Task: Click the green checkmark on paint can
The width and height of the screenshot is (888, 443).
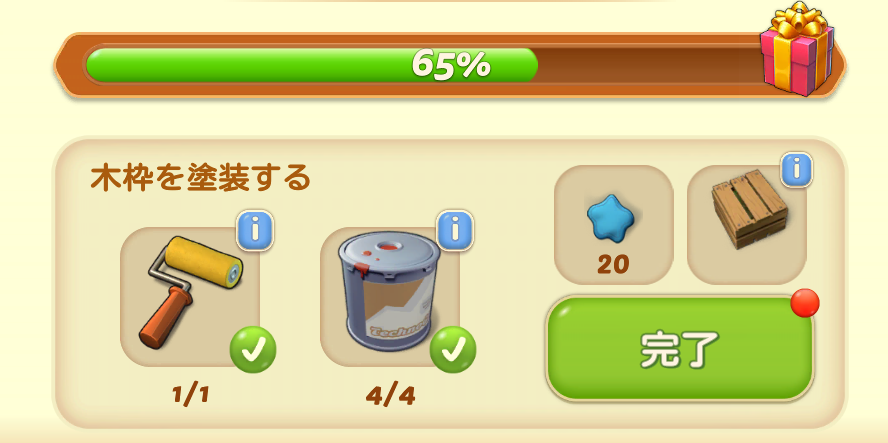Action: (452, 350)
